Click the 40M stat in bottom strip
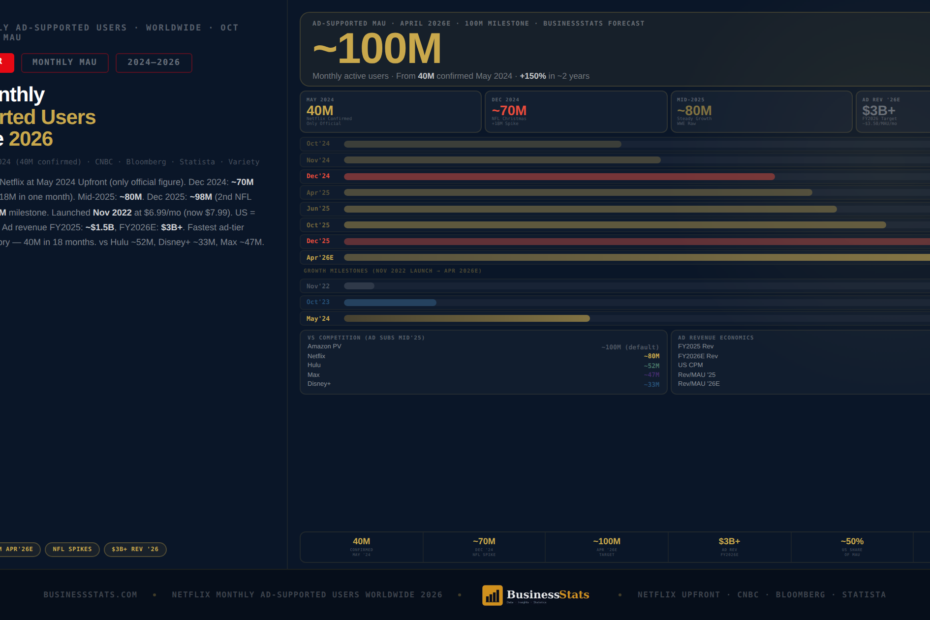Image resolution: width=930 pixels, height=620 pixels. coord(362,541)
